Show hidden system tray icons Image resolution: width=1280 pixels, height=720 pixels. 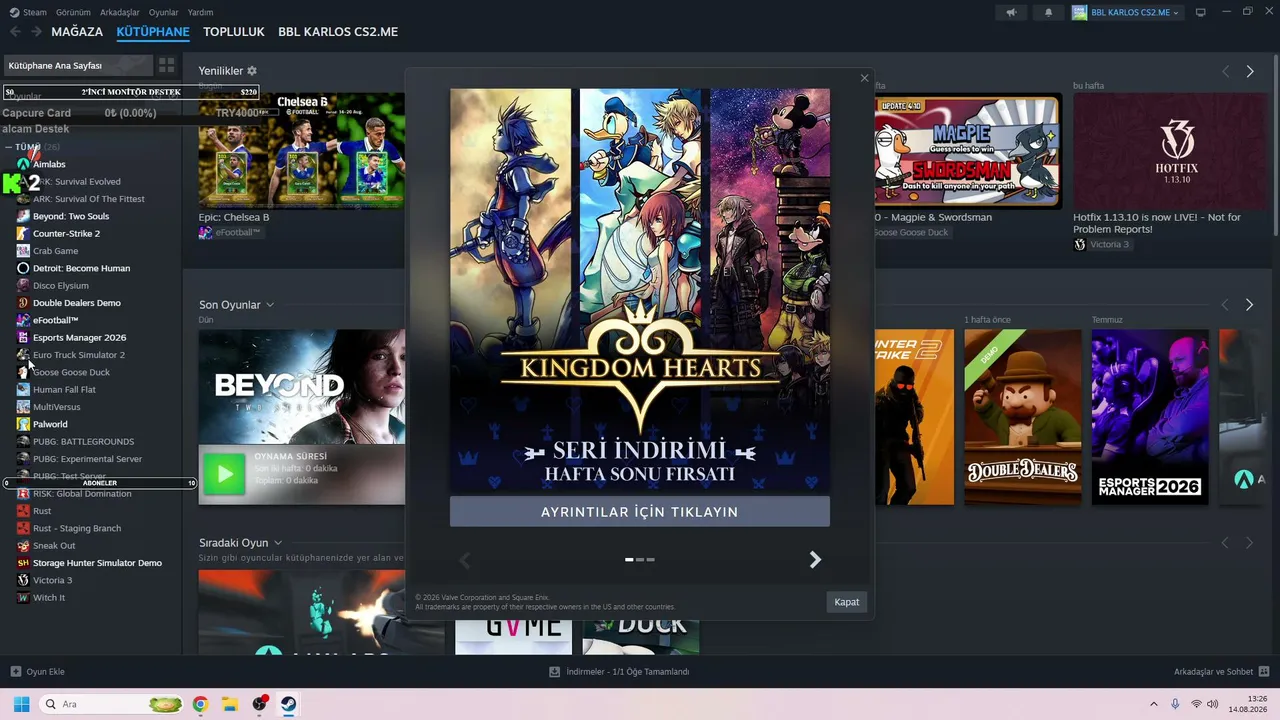1153,704
